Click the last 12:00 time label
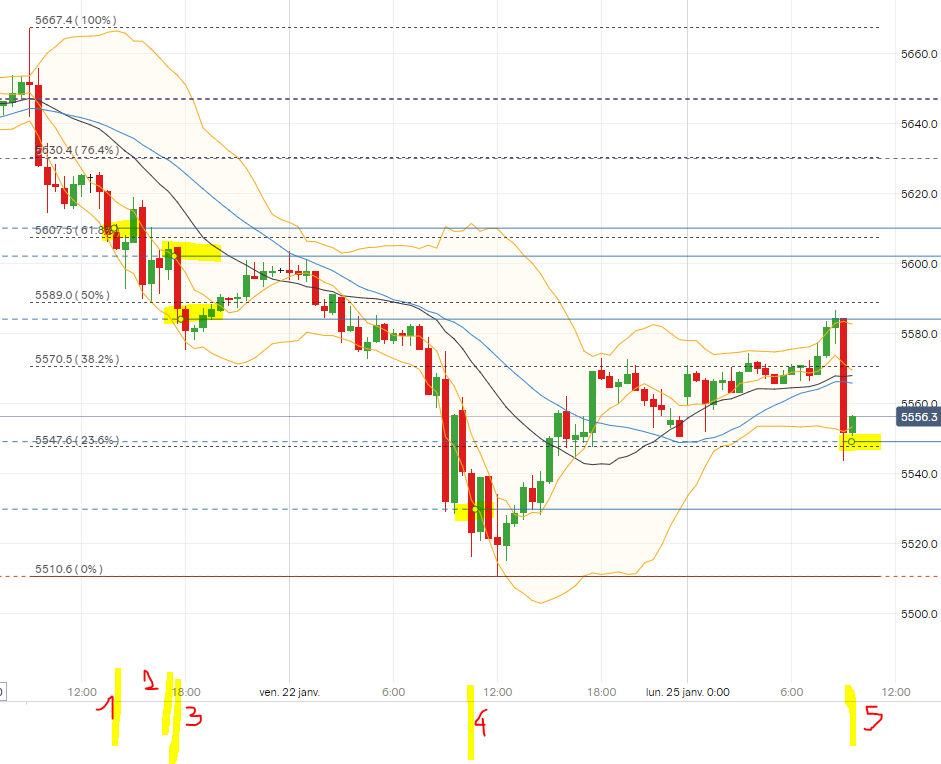The height and width of the screenshot is (764, 941). (x=896, y=692)
